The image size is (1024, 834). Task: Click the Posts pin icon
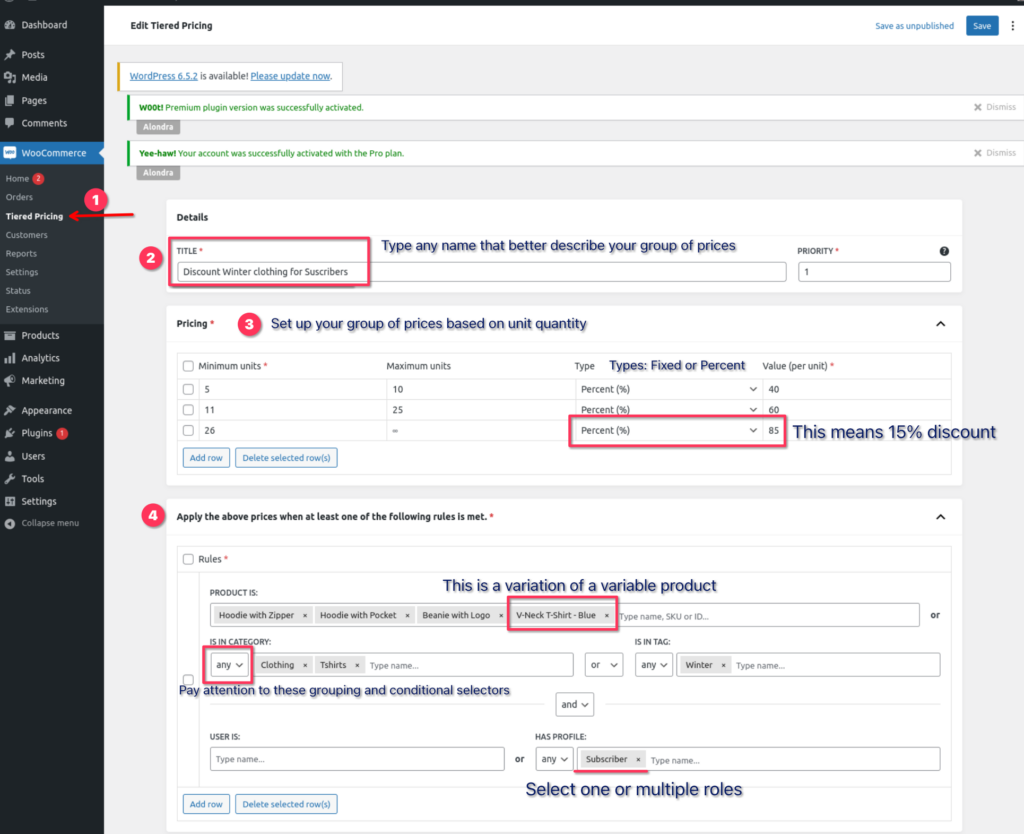10,55
